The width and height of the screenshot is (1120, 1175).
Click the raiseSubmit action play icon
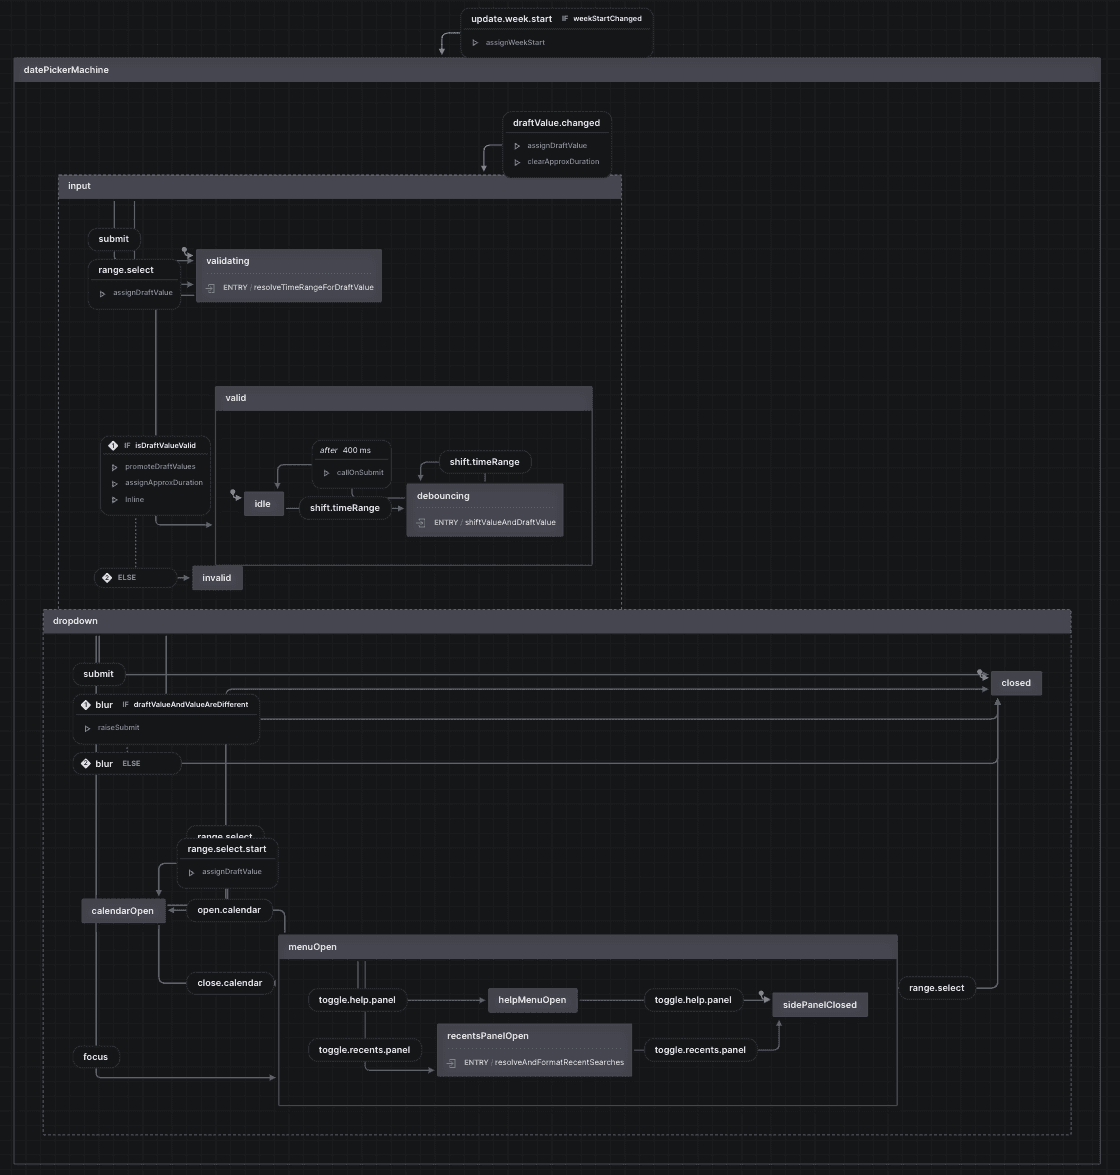pyautogui.click(x=87, y=727)
